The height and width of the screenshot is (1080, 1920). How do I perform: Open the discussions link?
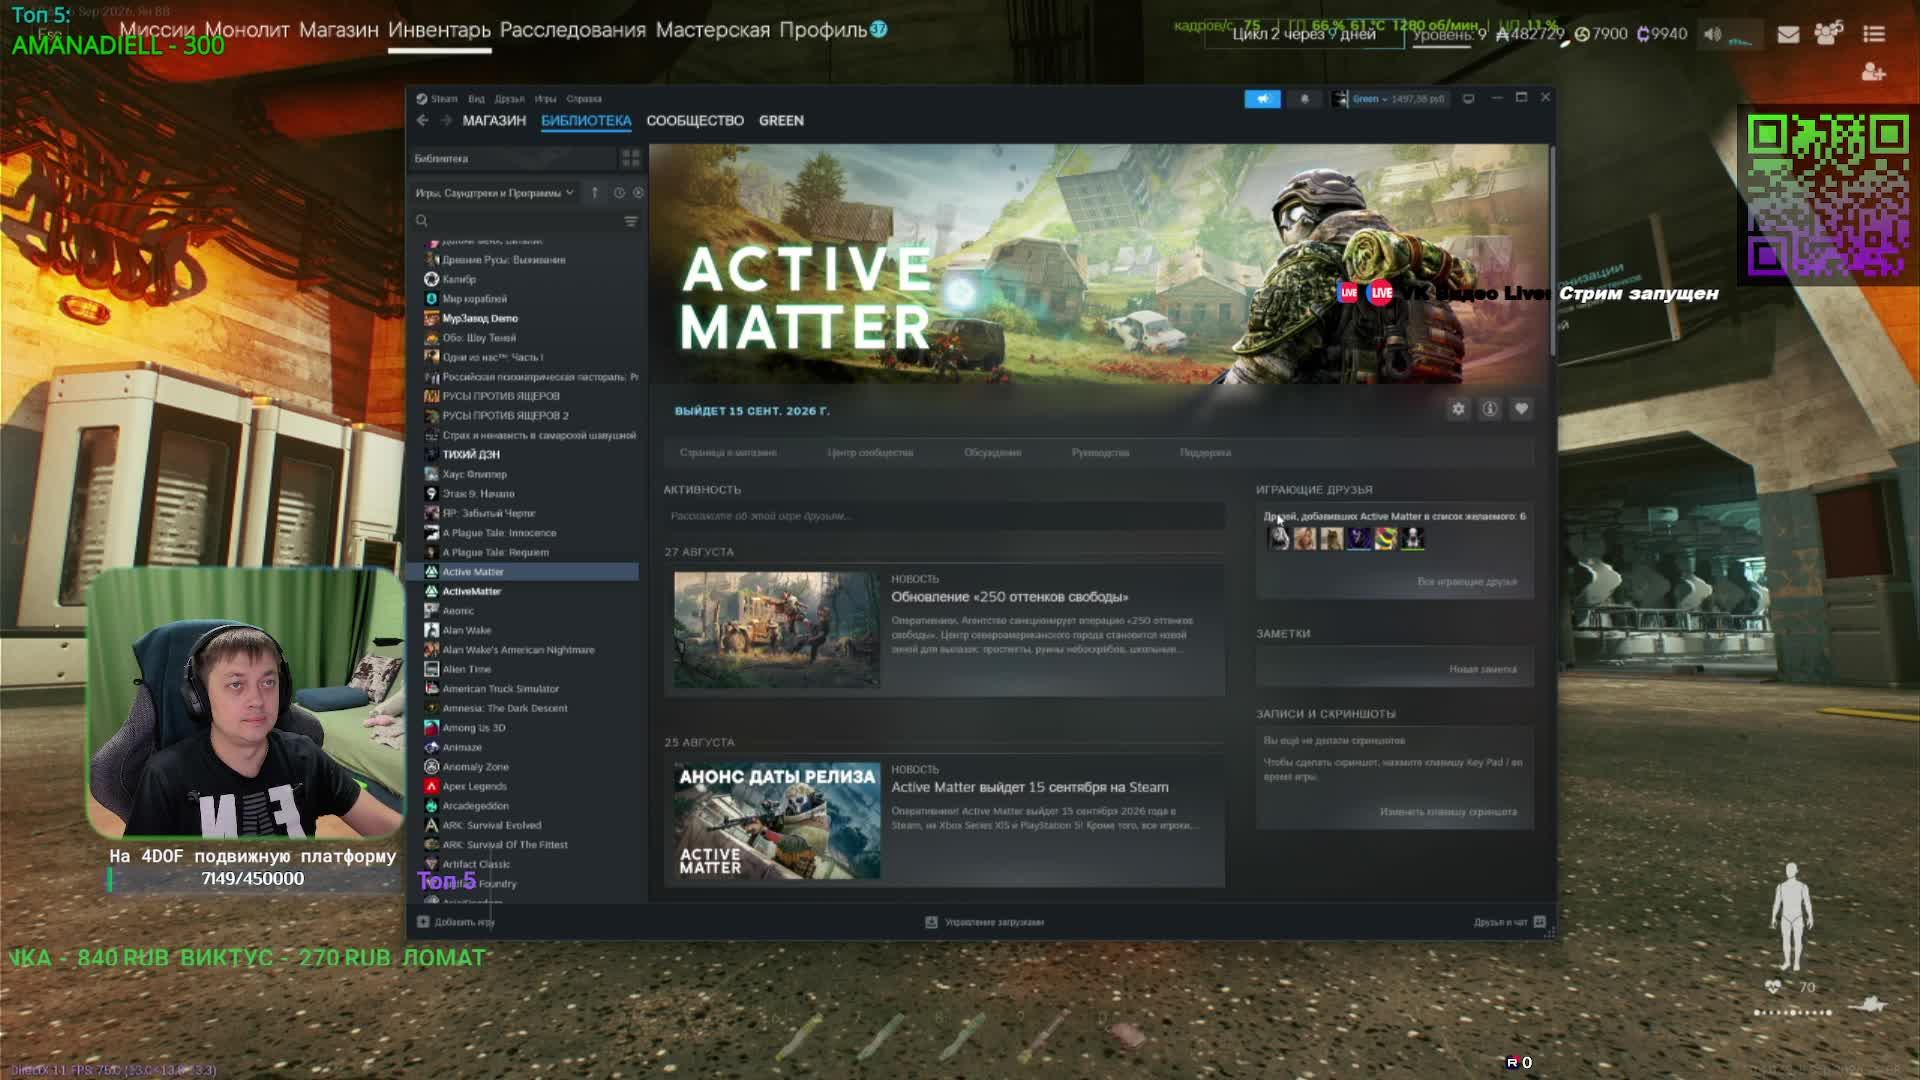pos(992,453)
